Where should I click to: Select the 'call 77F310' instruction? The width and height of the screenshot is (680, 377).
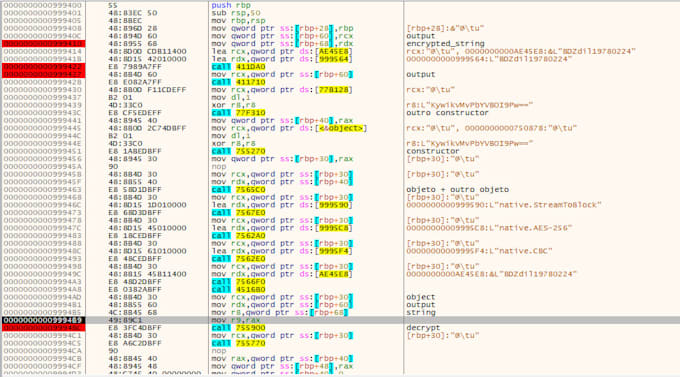(239, 112)
